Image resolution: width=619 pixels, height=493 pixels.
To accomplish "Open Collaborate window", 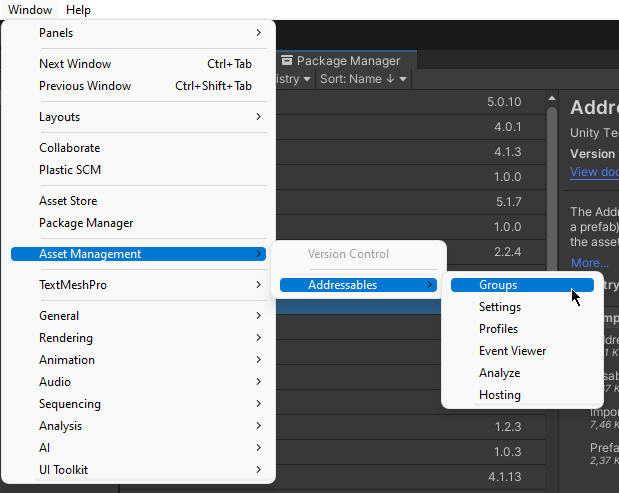I will click(x=139, y=148).
